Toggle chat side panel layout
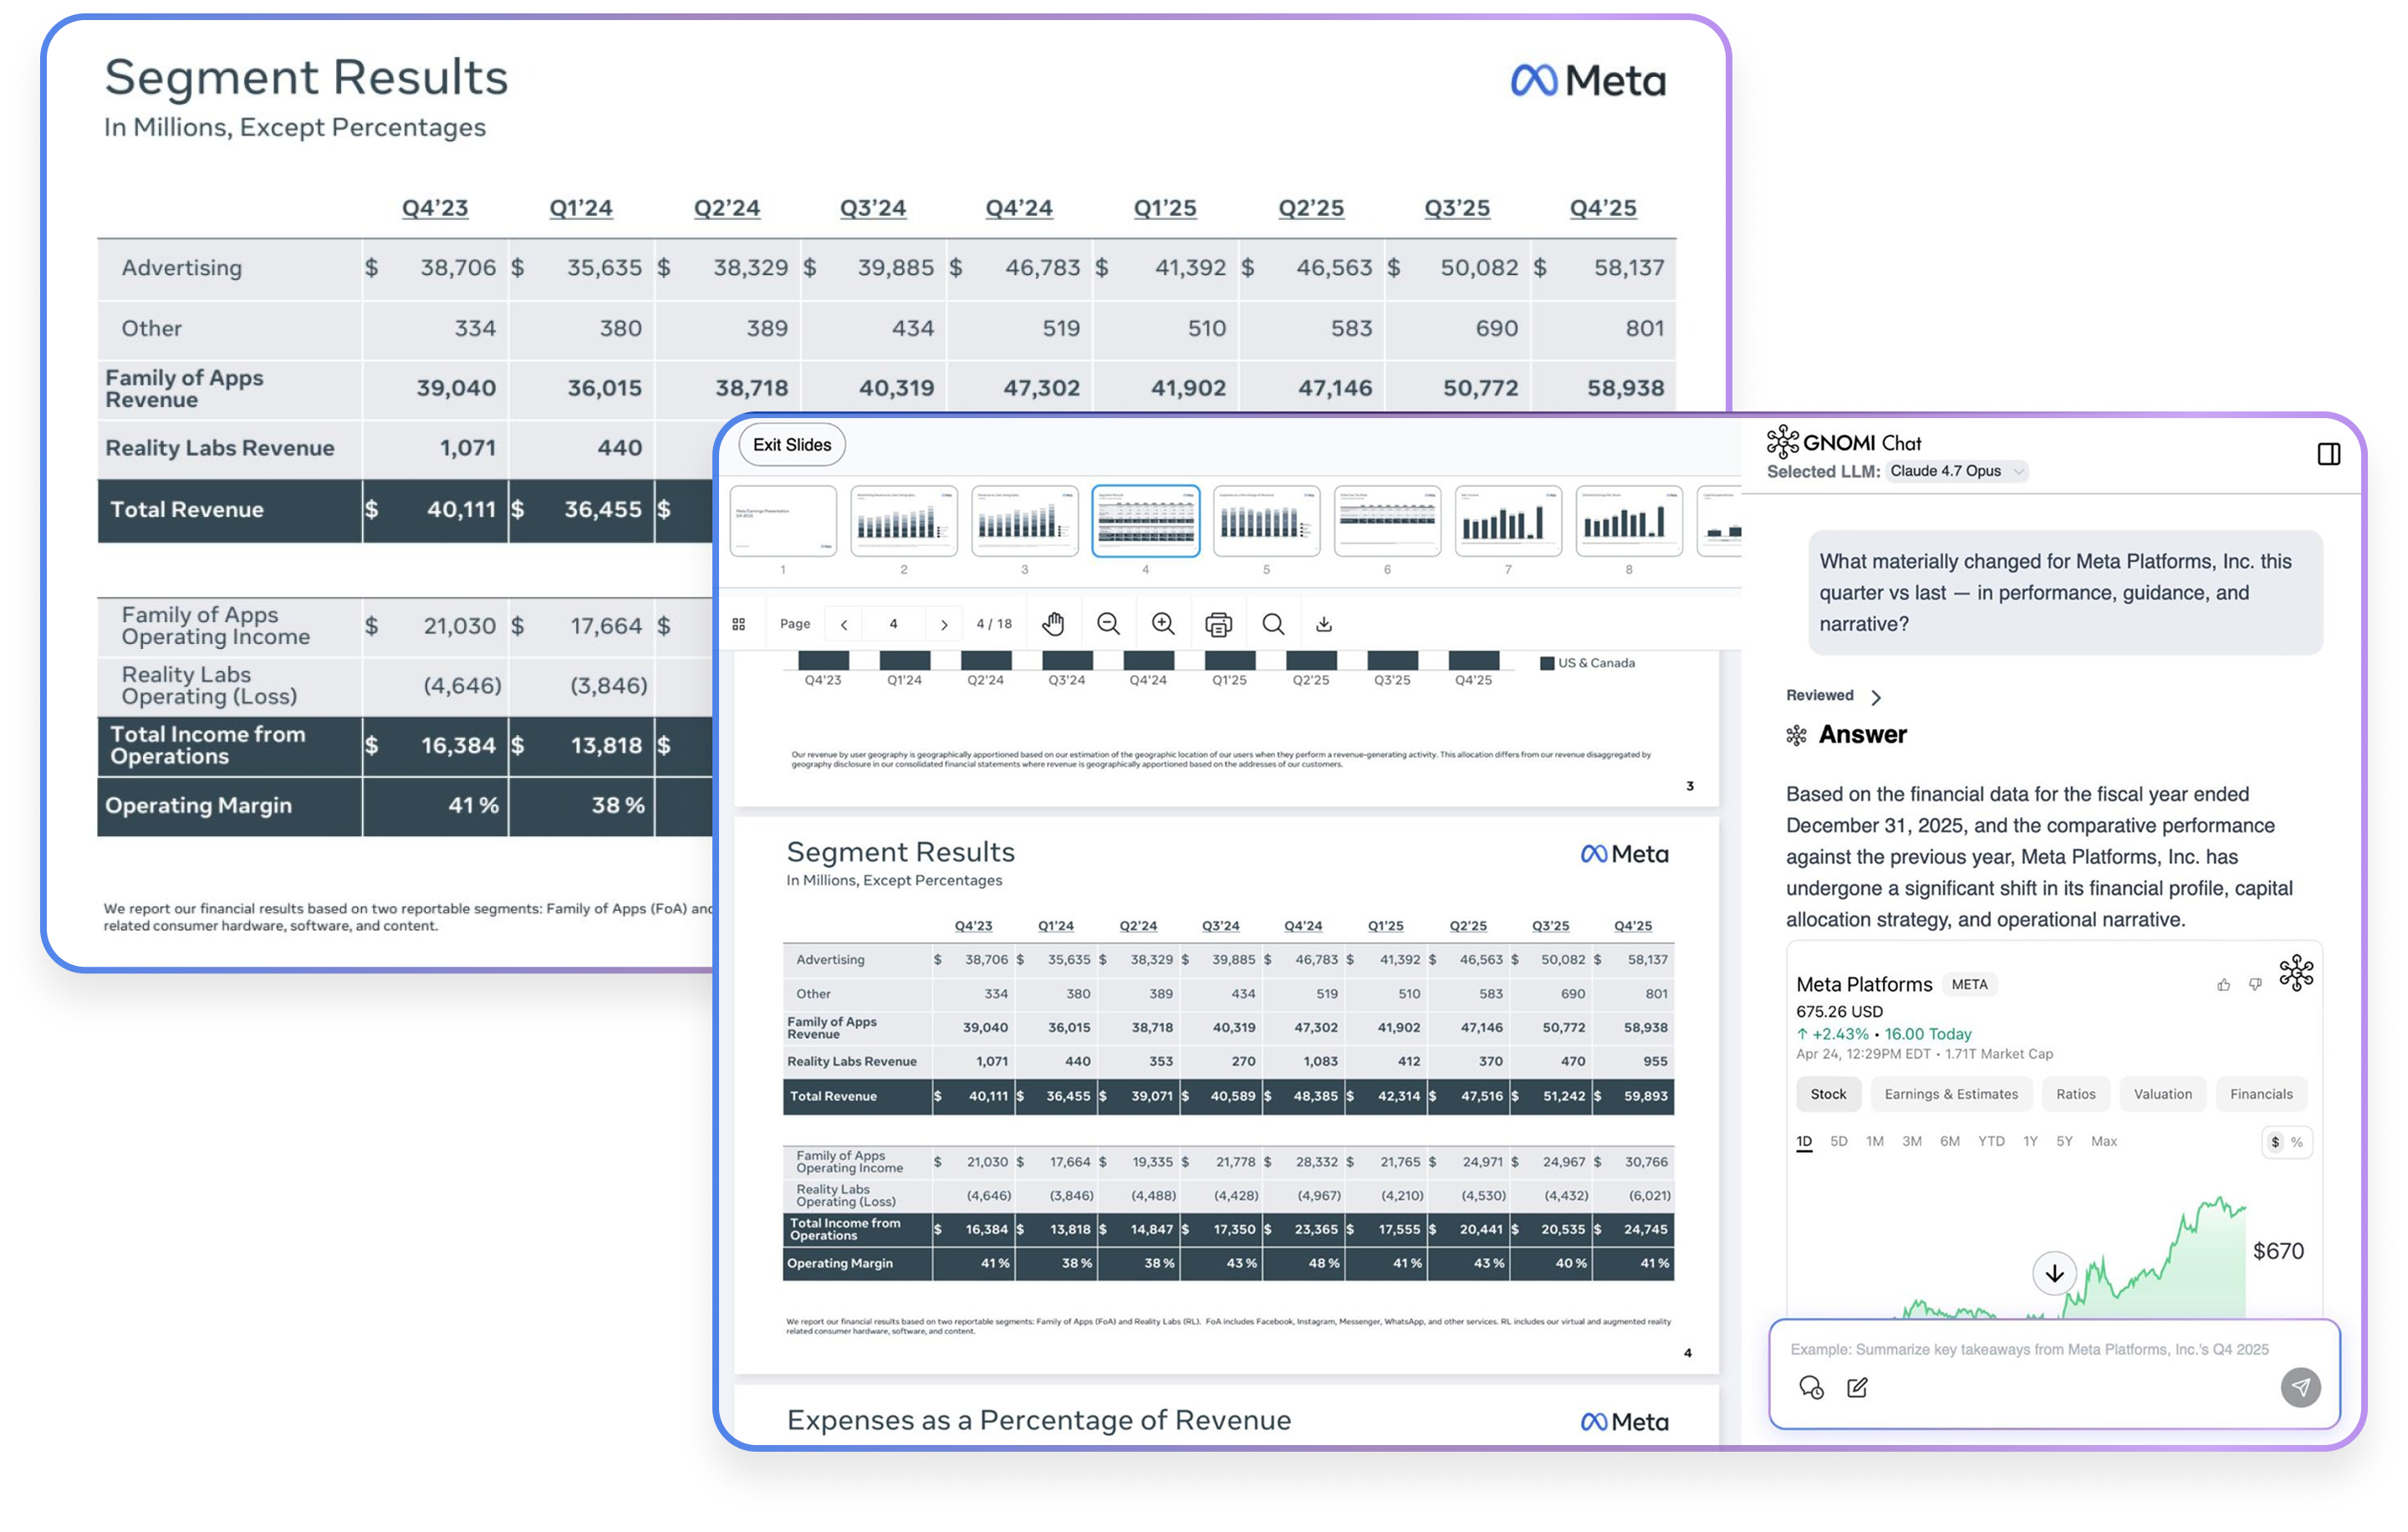Viewport: 2408px width, 1532px height. pos(2328,454)
